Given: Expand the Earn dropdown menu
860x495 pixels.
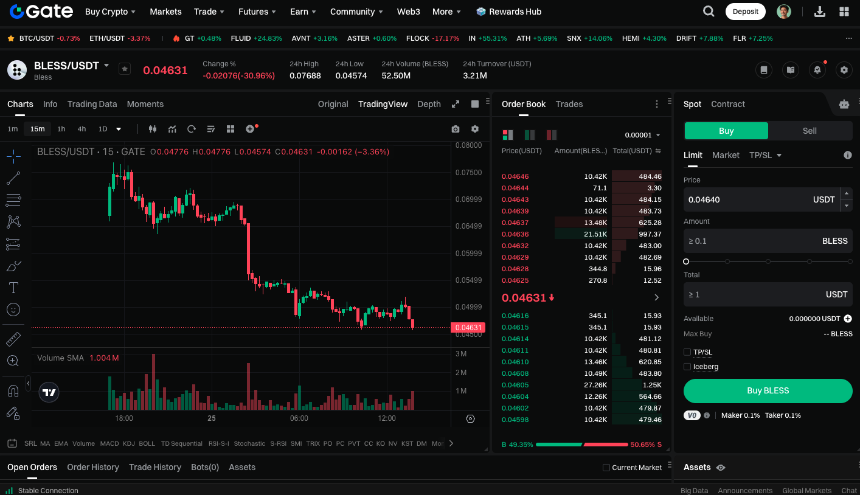Looking at the screenshot, I should point(303,12).
